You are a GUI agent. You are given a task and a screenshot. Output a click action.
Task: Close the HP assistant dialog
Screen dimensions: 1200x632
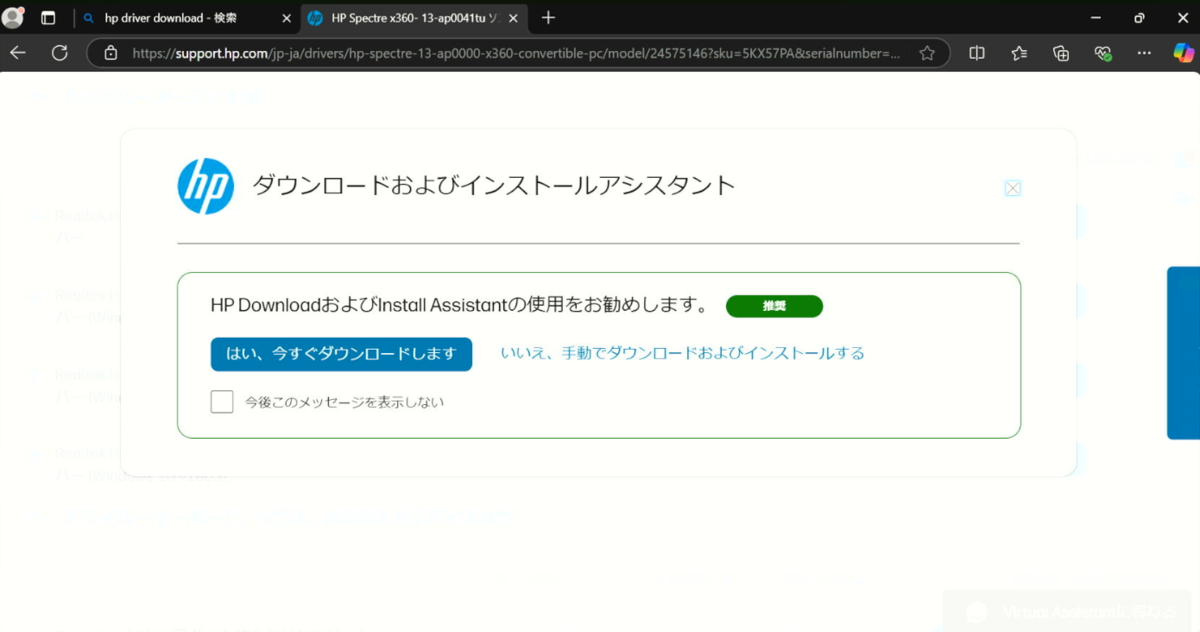[1012, 188]
